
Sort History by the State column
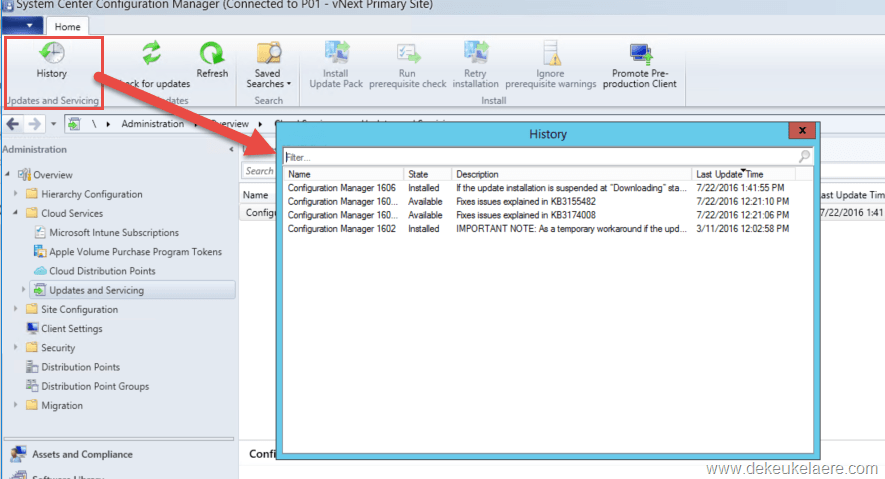tap(427, 174)
